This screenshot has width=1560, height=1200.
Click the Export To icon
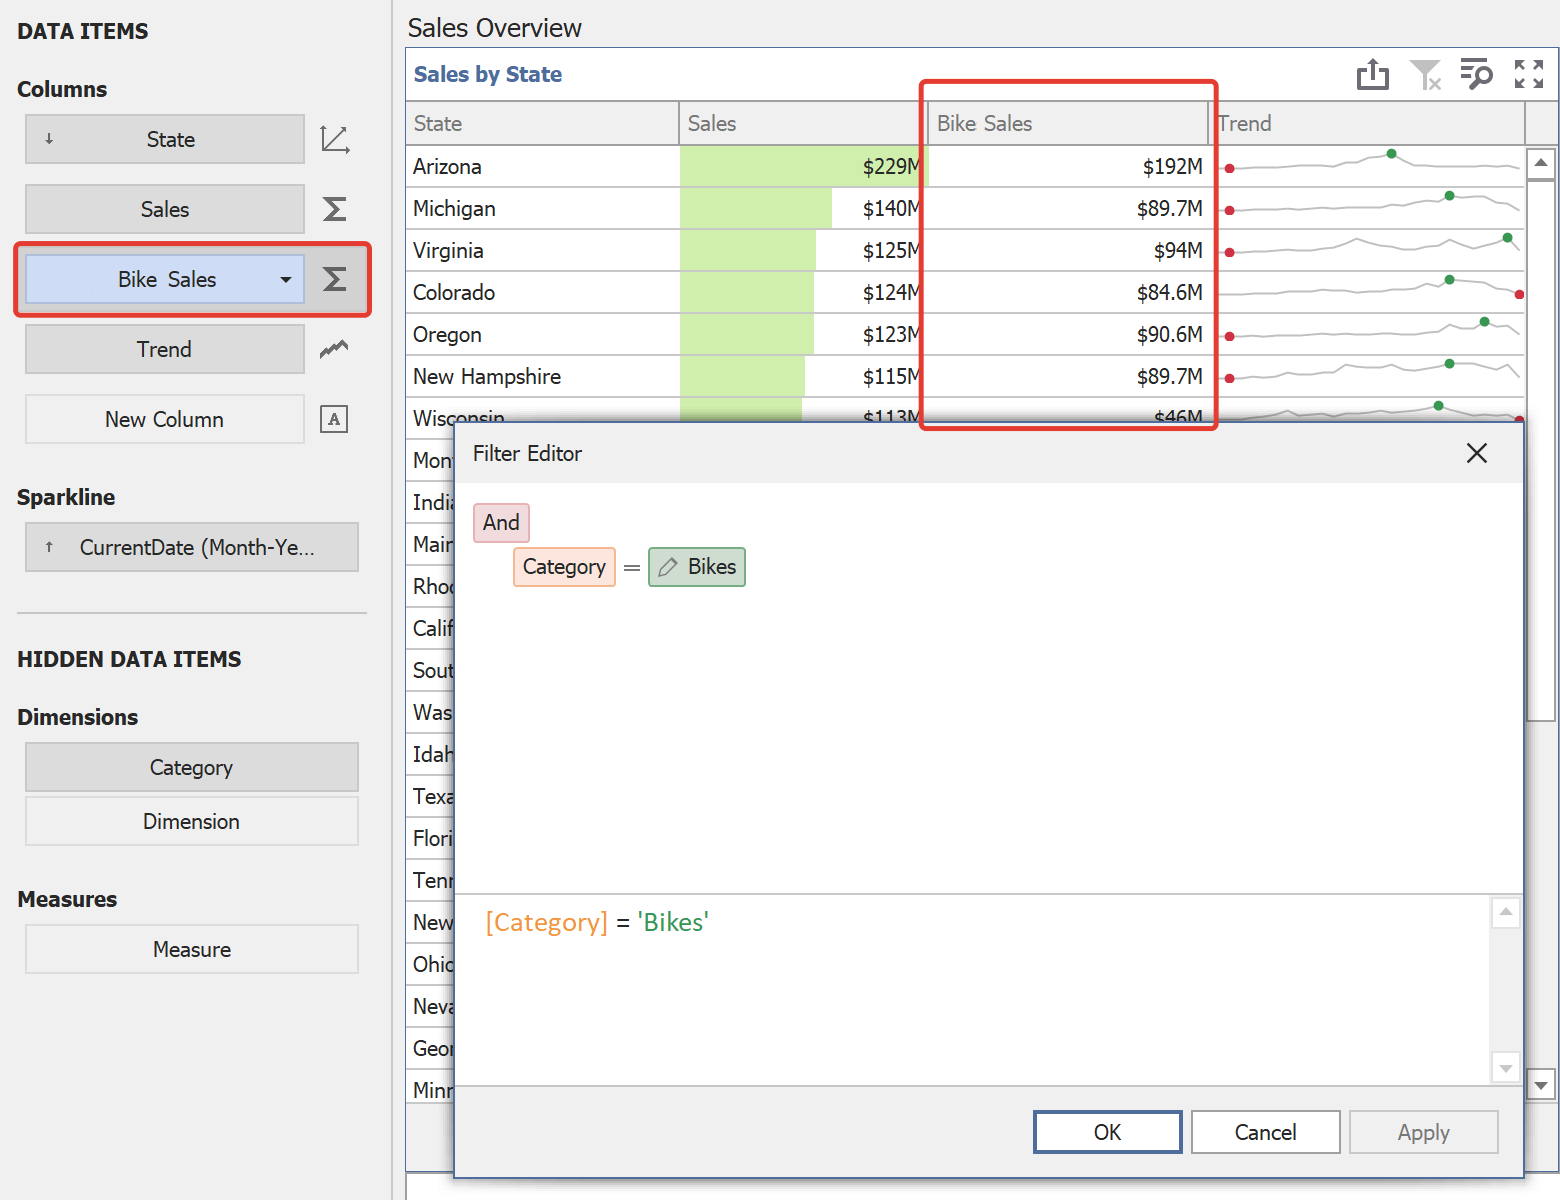tap(1373, 74)
